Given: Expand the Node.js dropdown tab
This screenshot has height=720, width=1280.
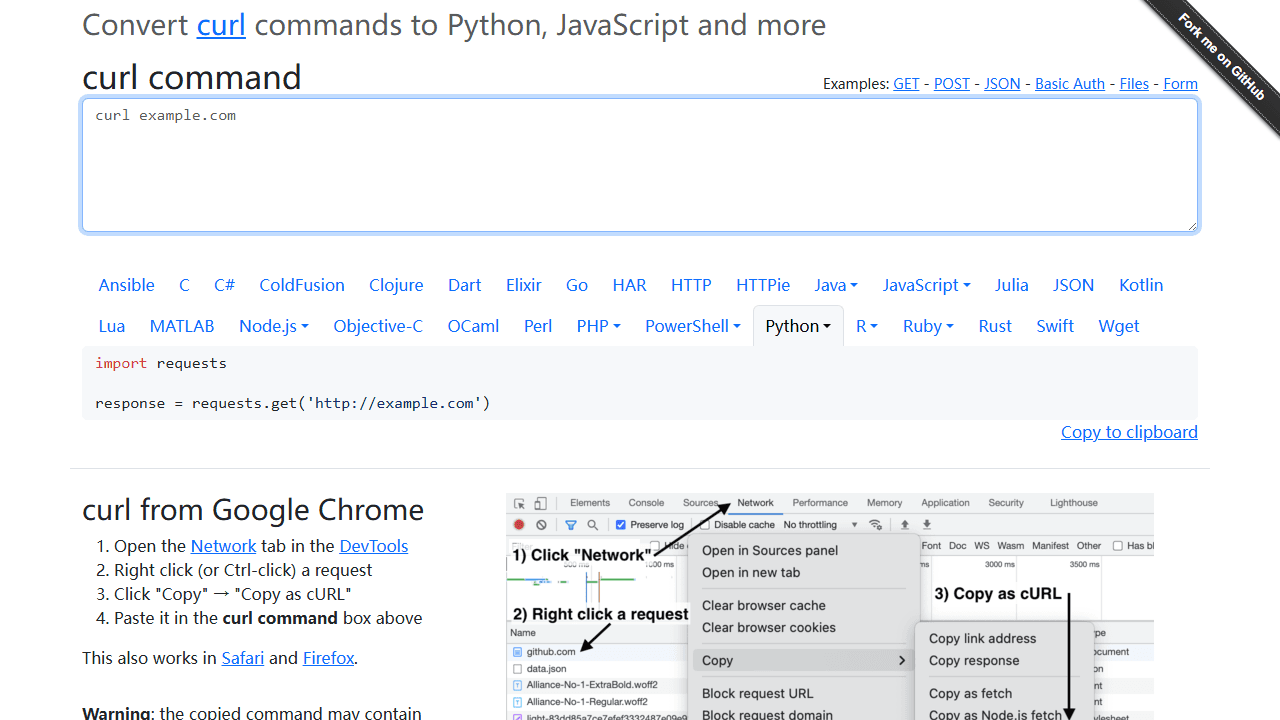Looking at the screenshot, I should click(x=274, y=326).
